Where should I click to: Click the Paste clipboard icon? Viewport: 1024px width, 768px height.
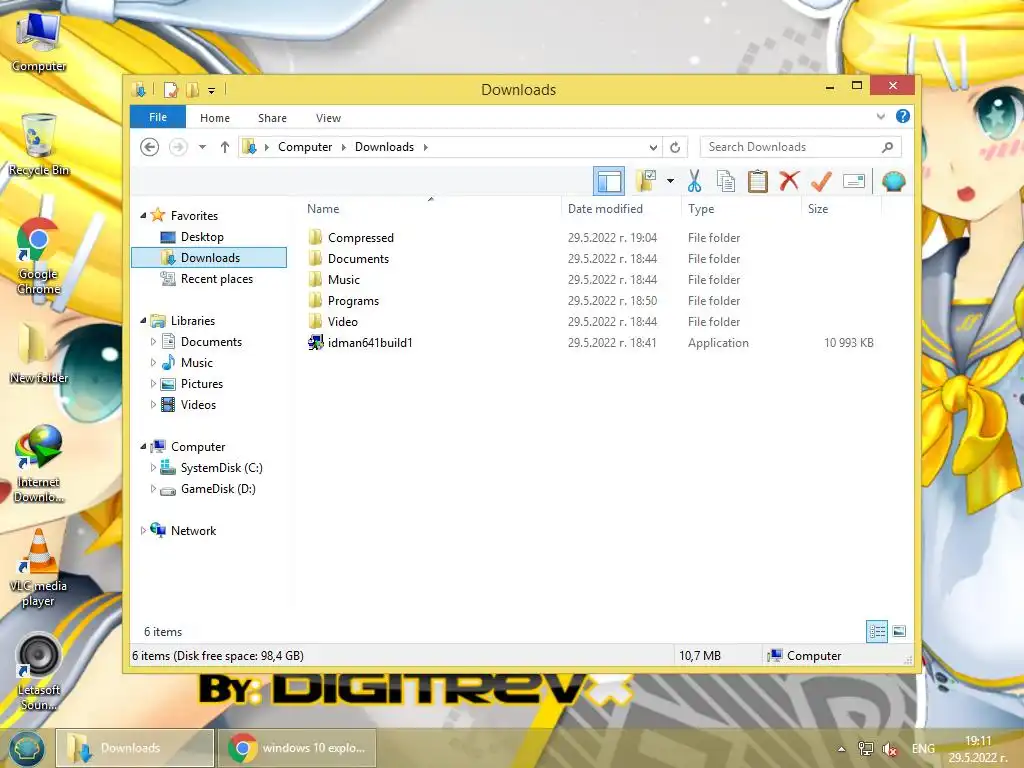tap(758, 181)
